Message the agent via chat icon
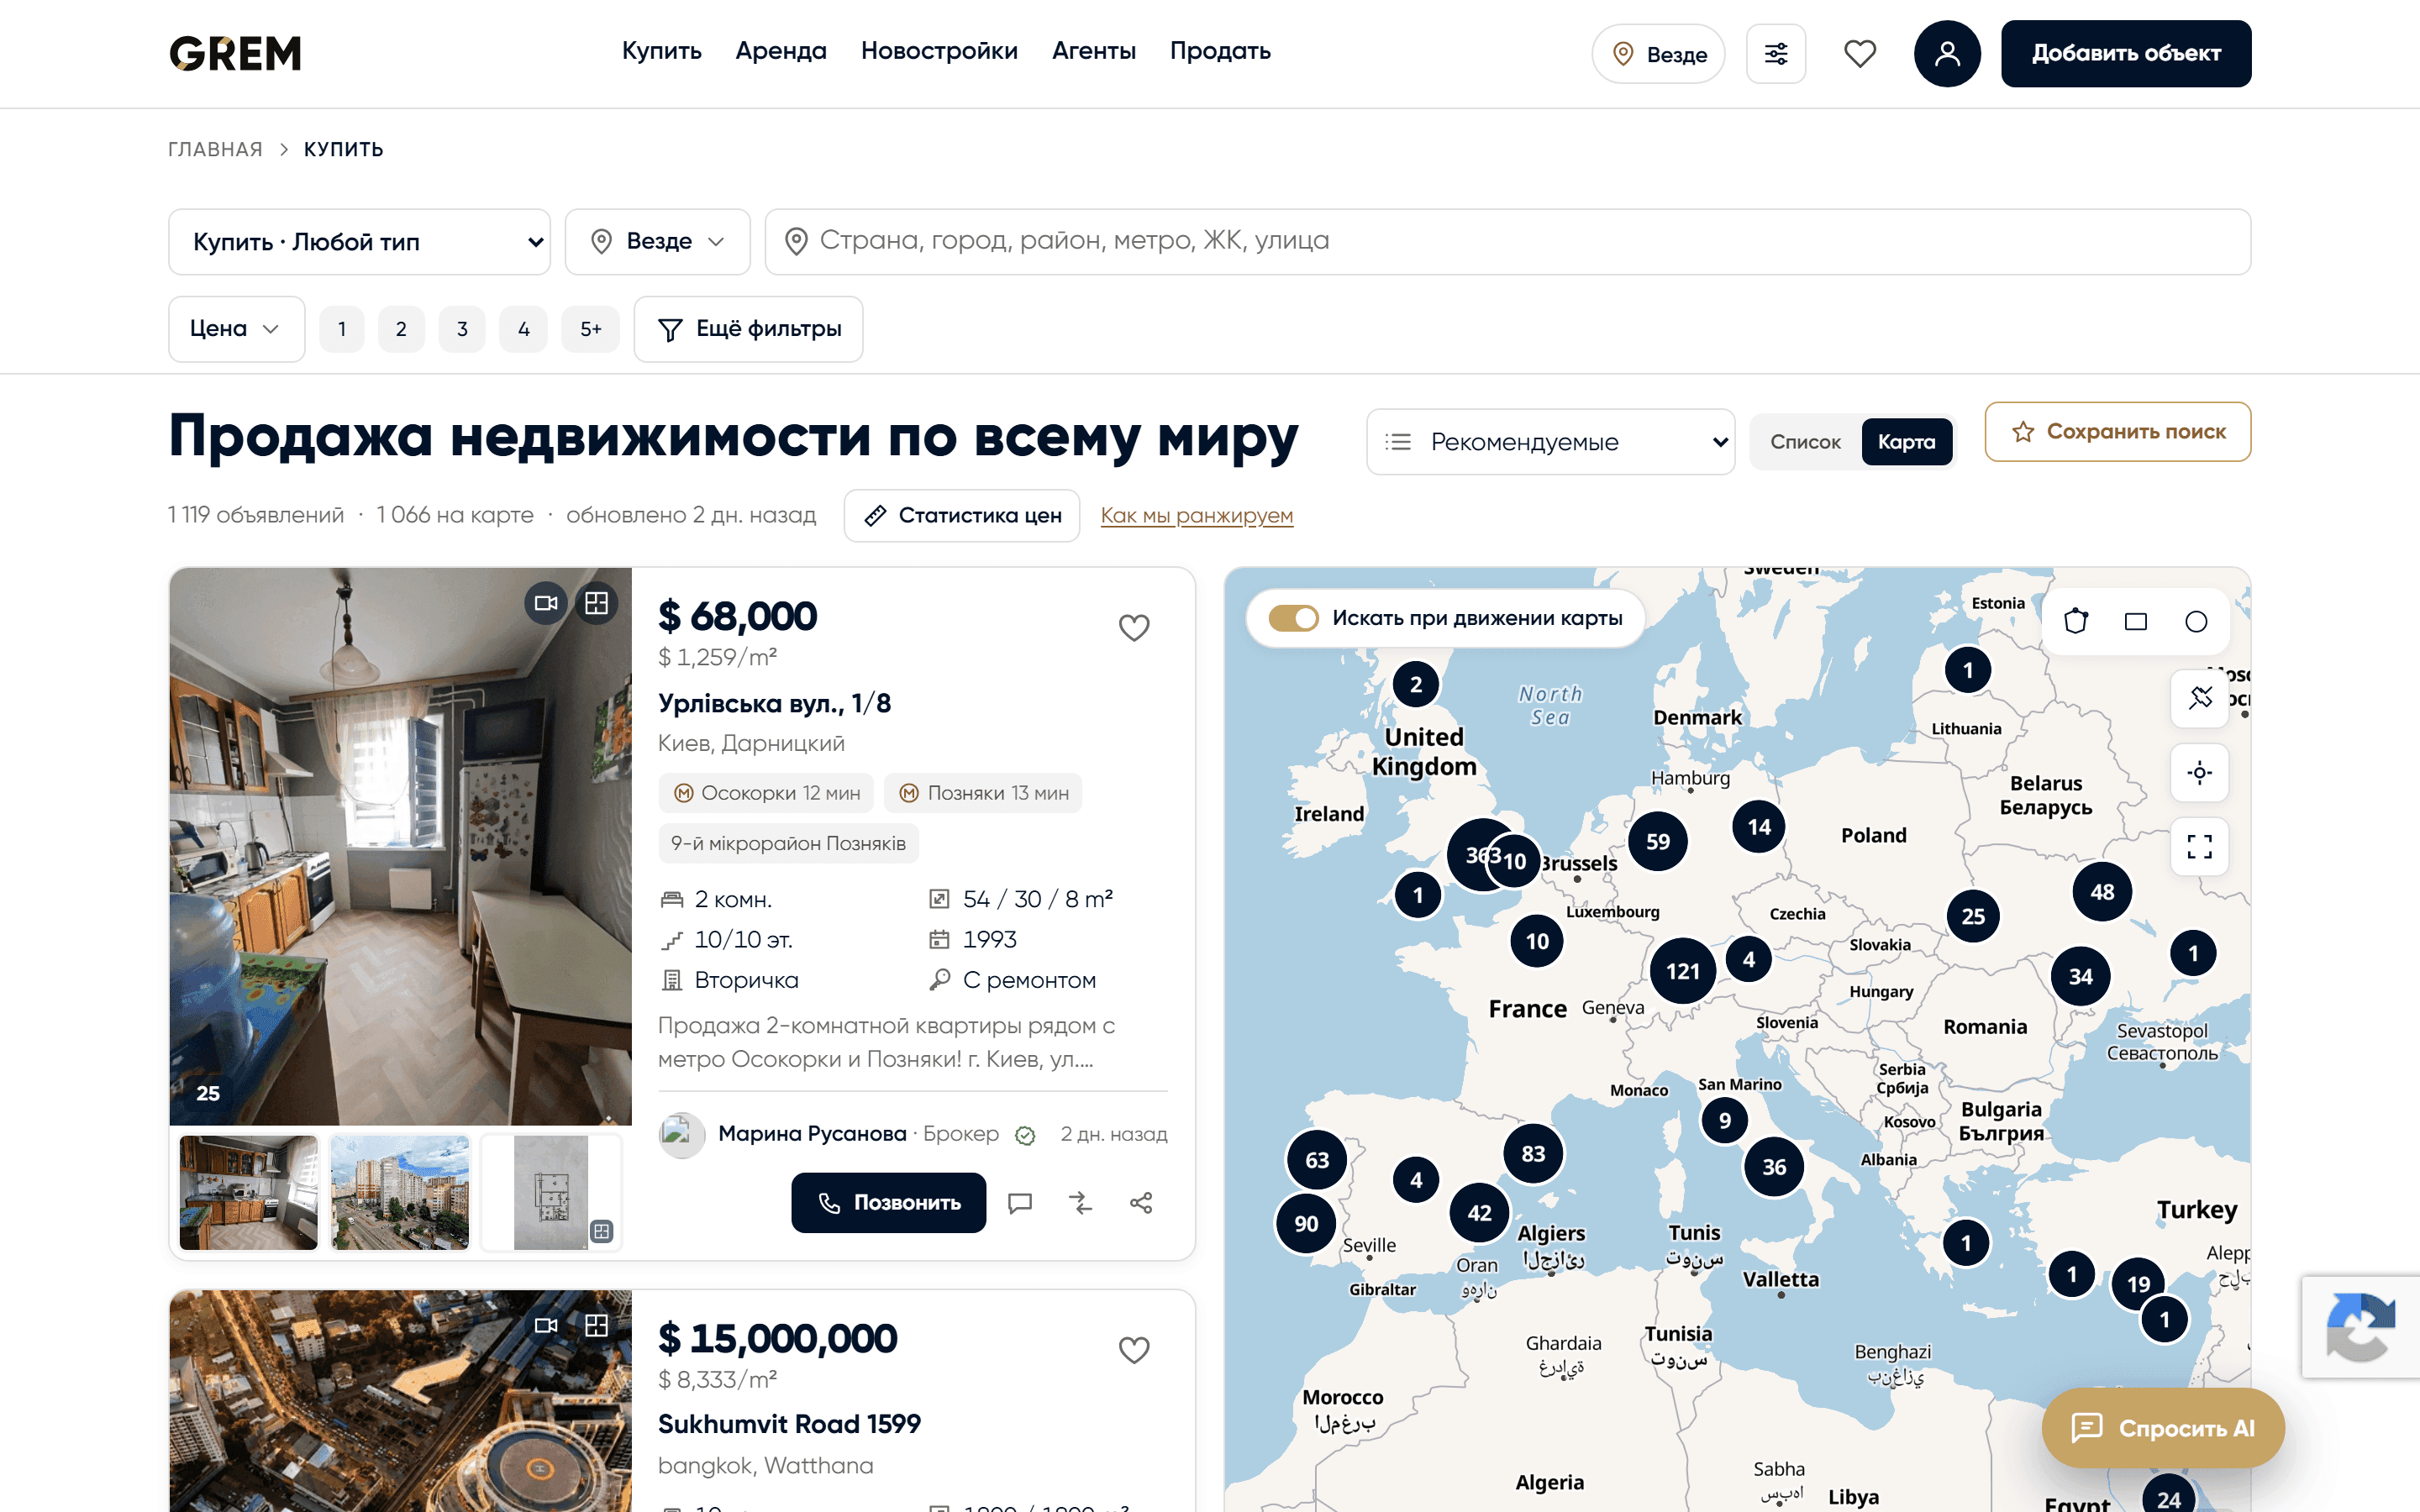 1019,1203
